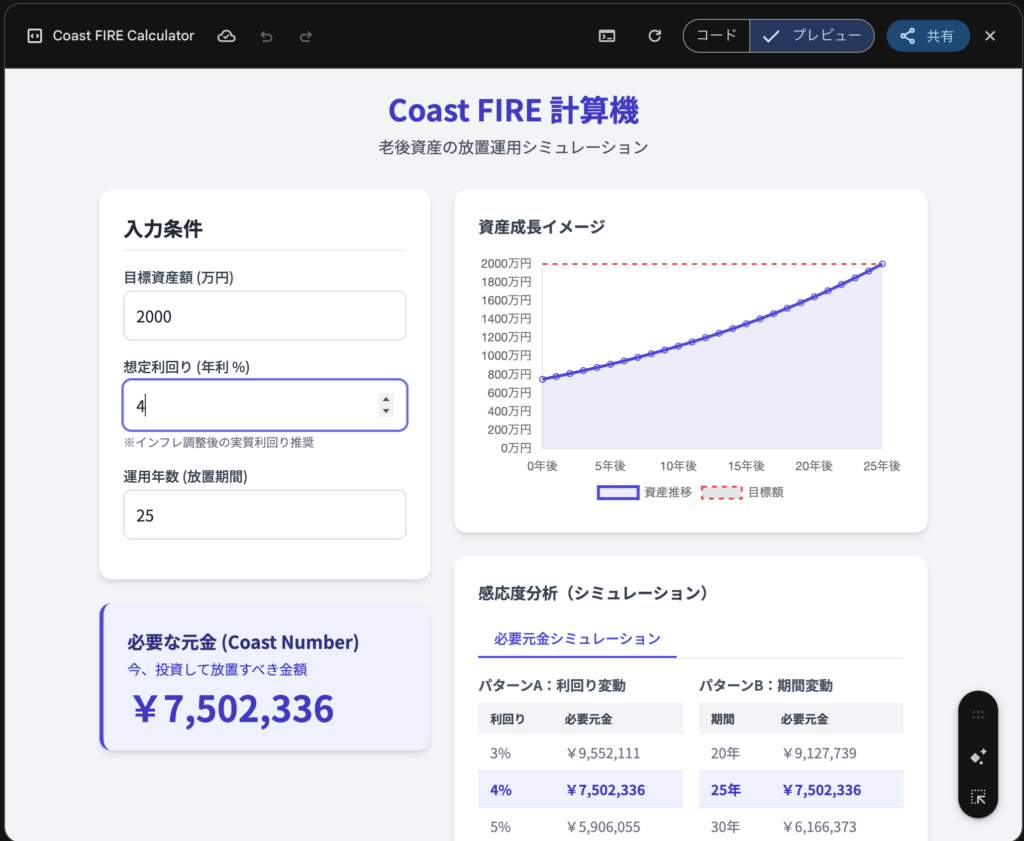Toggle 目標額 legend series visibility
The height and width of the screenshot is (841, 1024).
point(741,492)
